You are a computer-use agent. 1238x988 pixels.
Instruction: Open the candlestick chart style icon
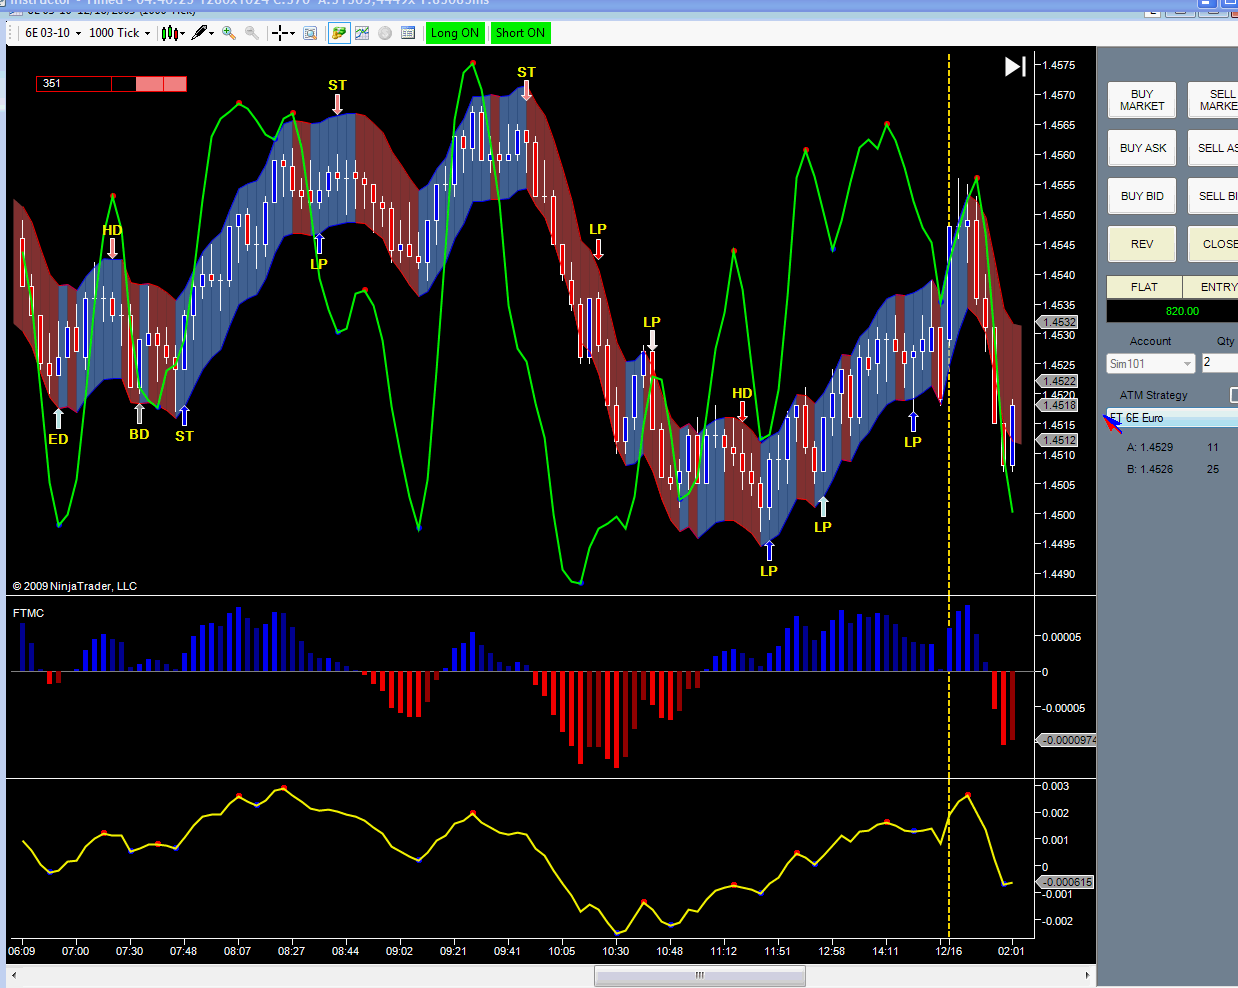(170, 33)
